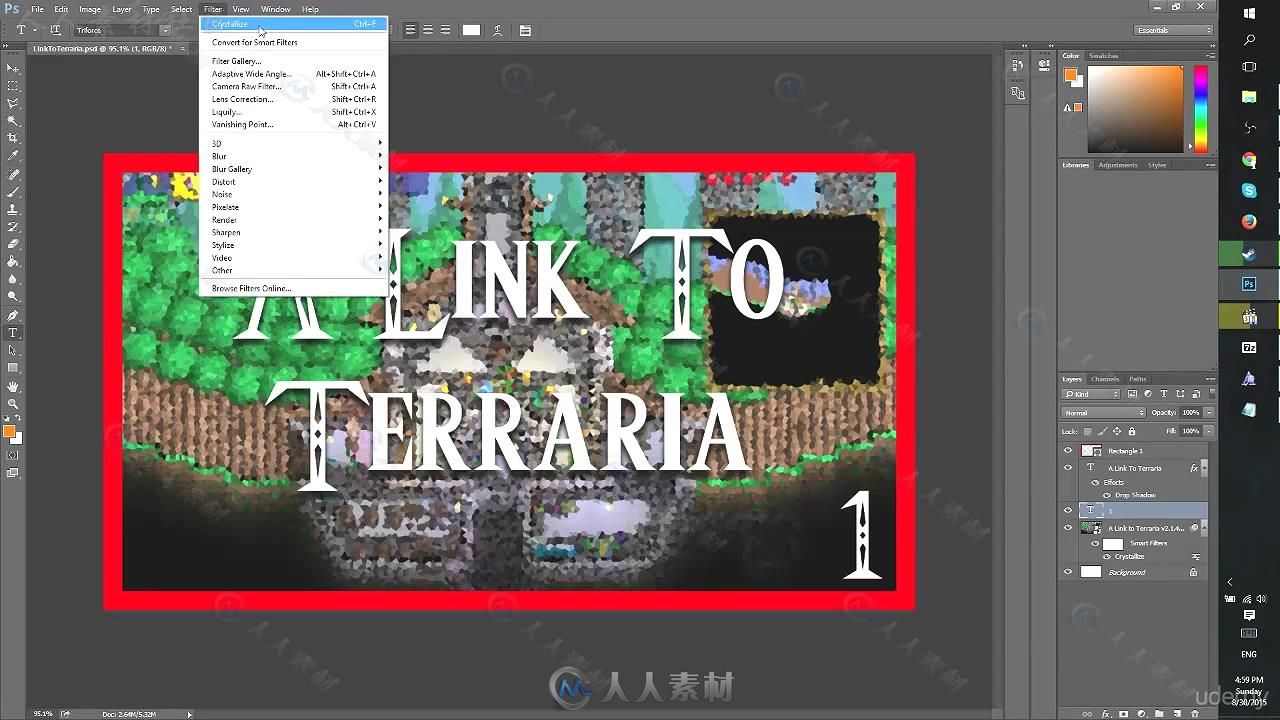Viewport: 1280px width, 720px height.
Task: Select the Magic Wand tool
Action: point(13,120)
